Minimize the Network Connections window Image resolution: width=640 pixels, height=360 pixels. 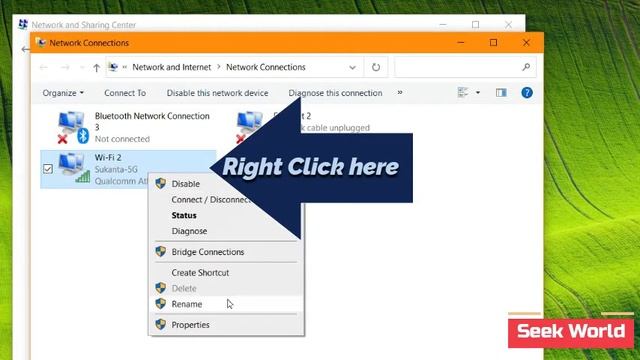[461, 42]
